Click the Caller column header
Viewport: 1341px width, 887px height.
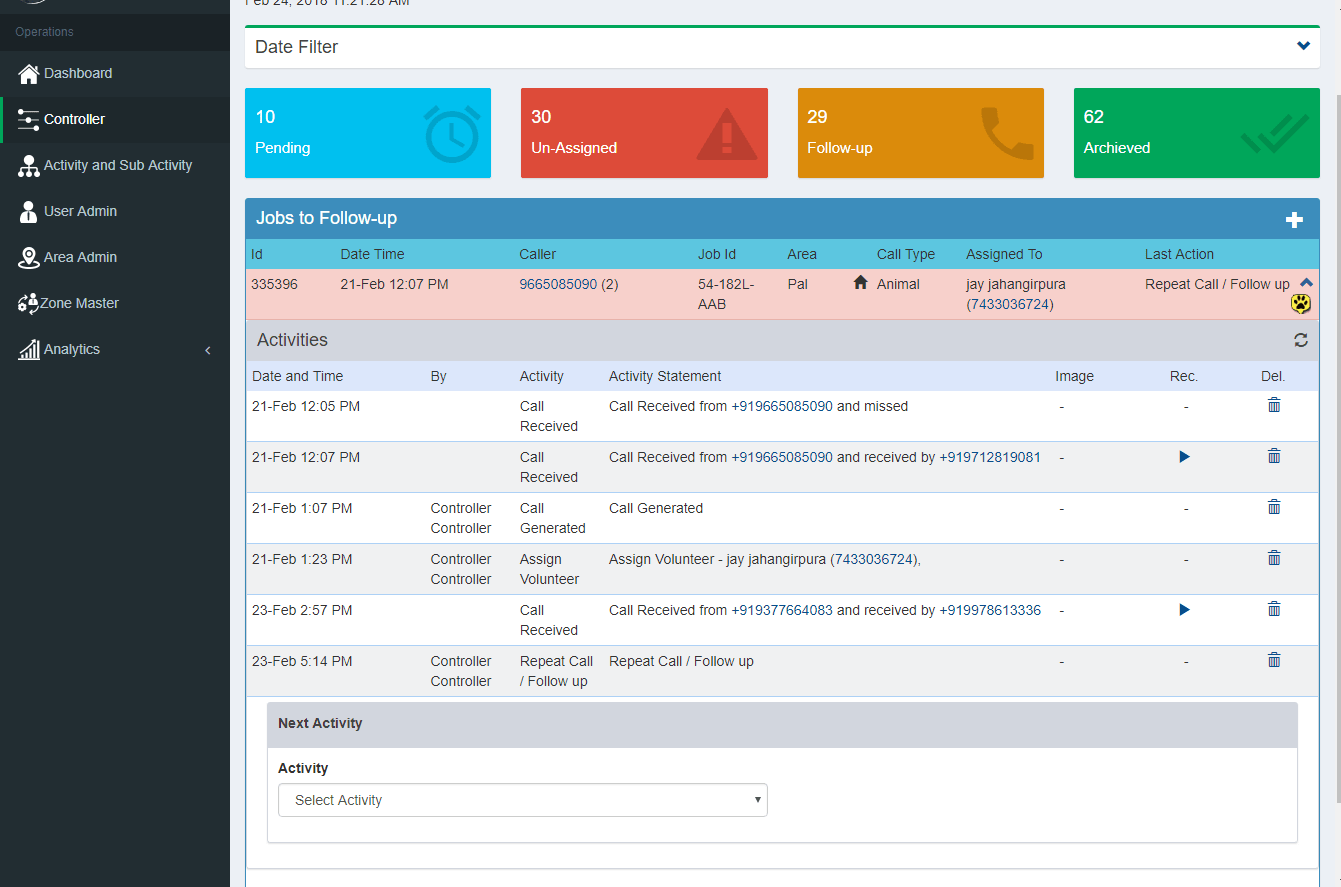point(538,254)
